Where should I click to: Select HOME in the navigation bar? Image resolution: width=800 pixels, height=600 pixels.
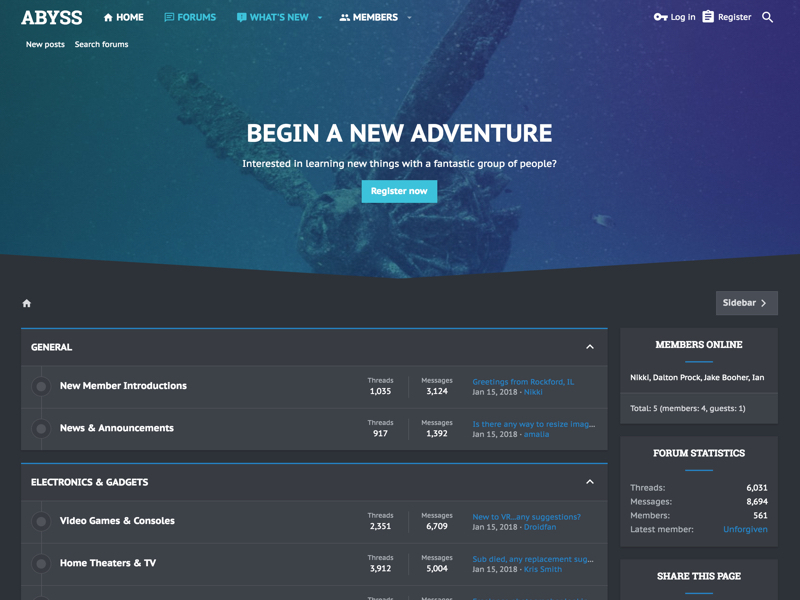124,17
